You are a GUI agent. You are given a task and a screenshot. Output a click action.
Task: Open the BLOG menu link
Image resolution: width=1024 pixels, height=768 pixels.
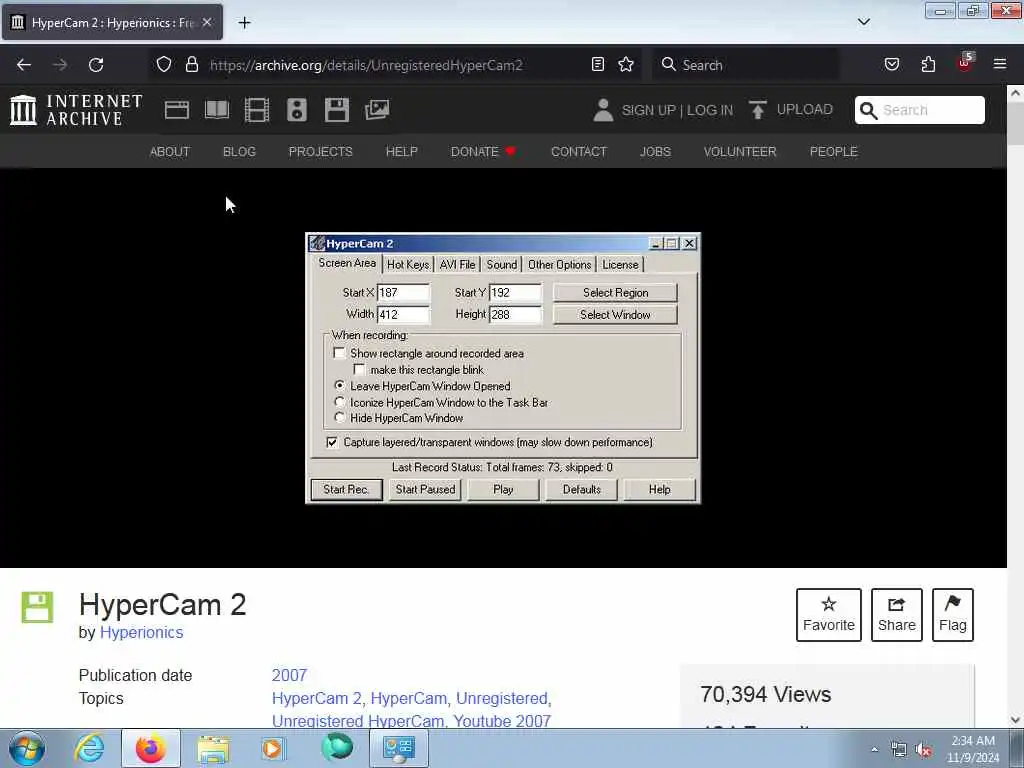tap(239, 152)
